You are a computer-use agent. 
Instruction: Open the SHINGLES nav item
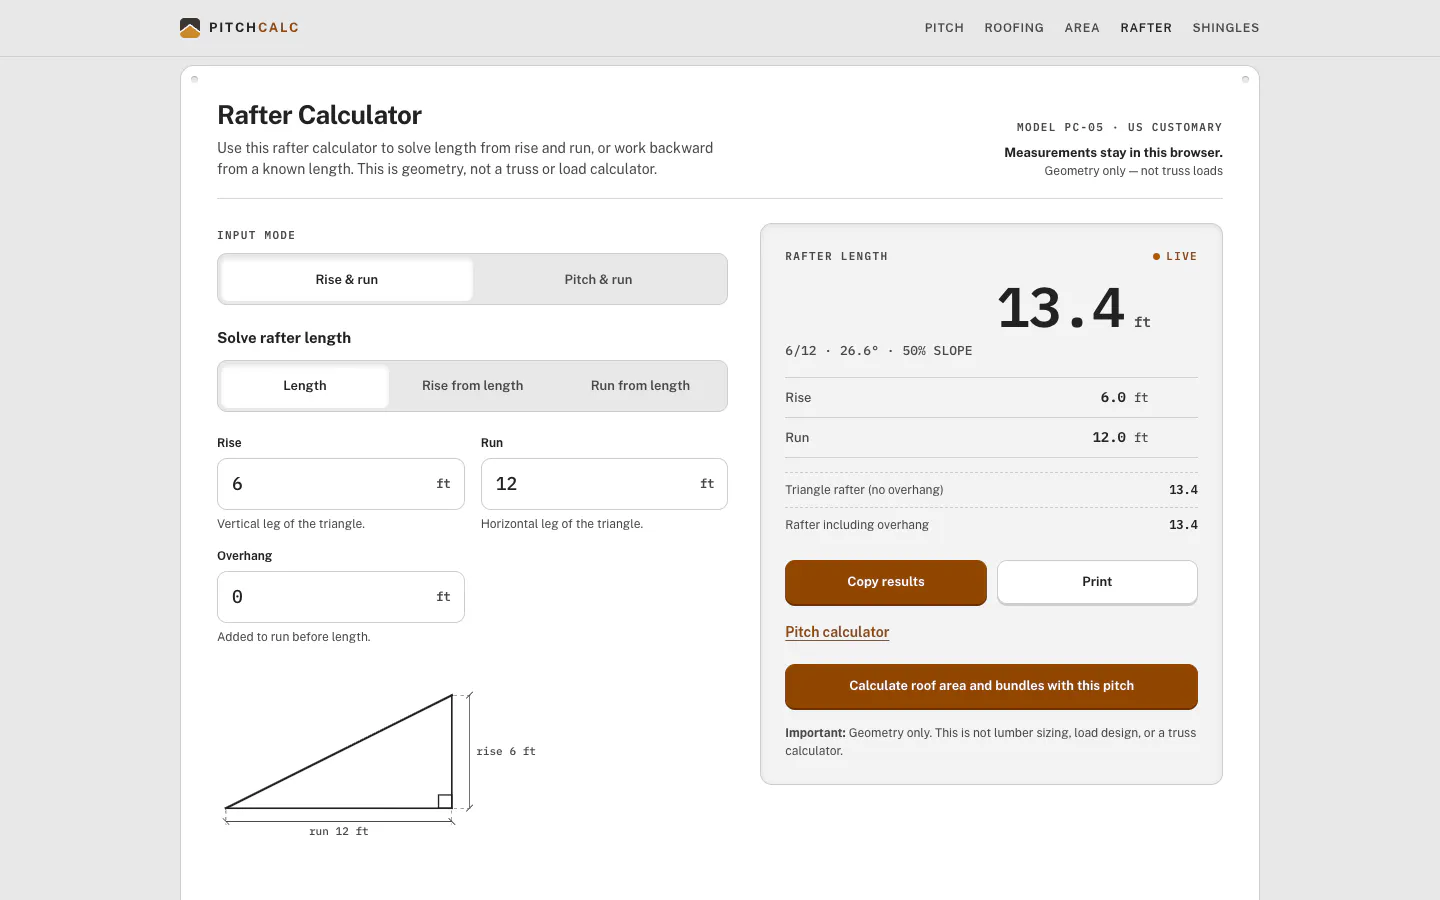1226,28
